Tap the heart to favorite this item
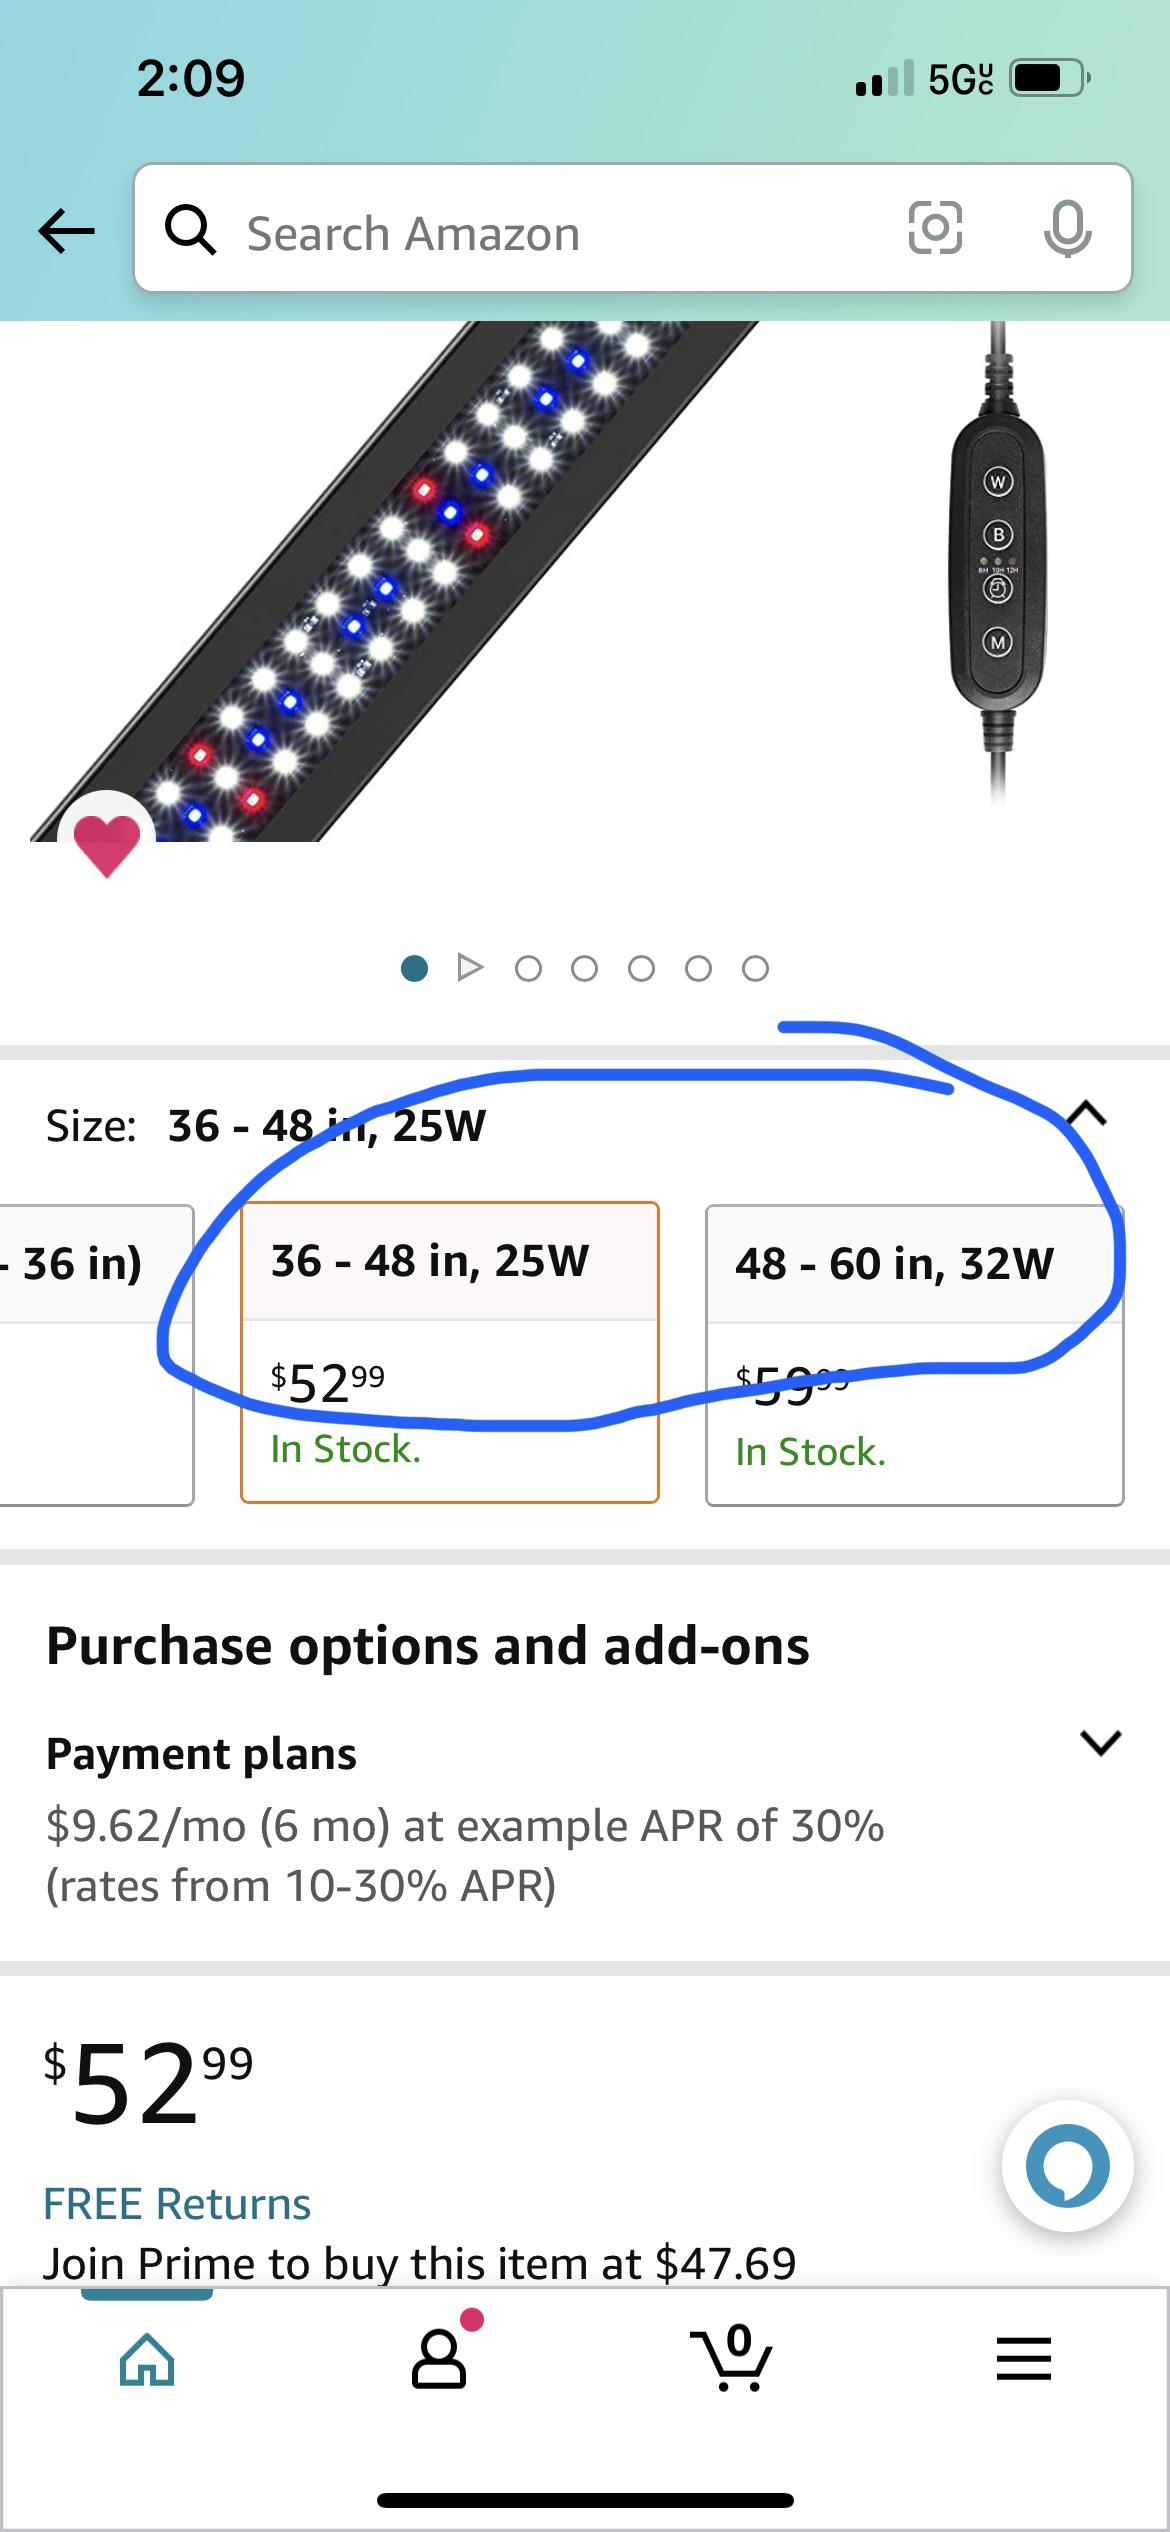The width and height of the screenshot is (1170, 2532). tap(110, 842)
